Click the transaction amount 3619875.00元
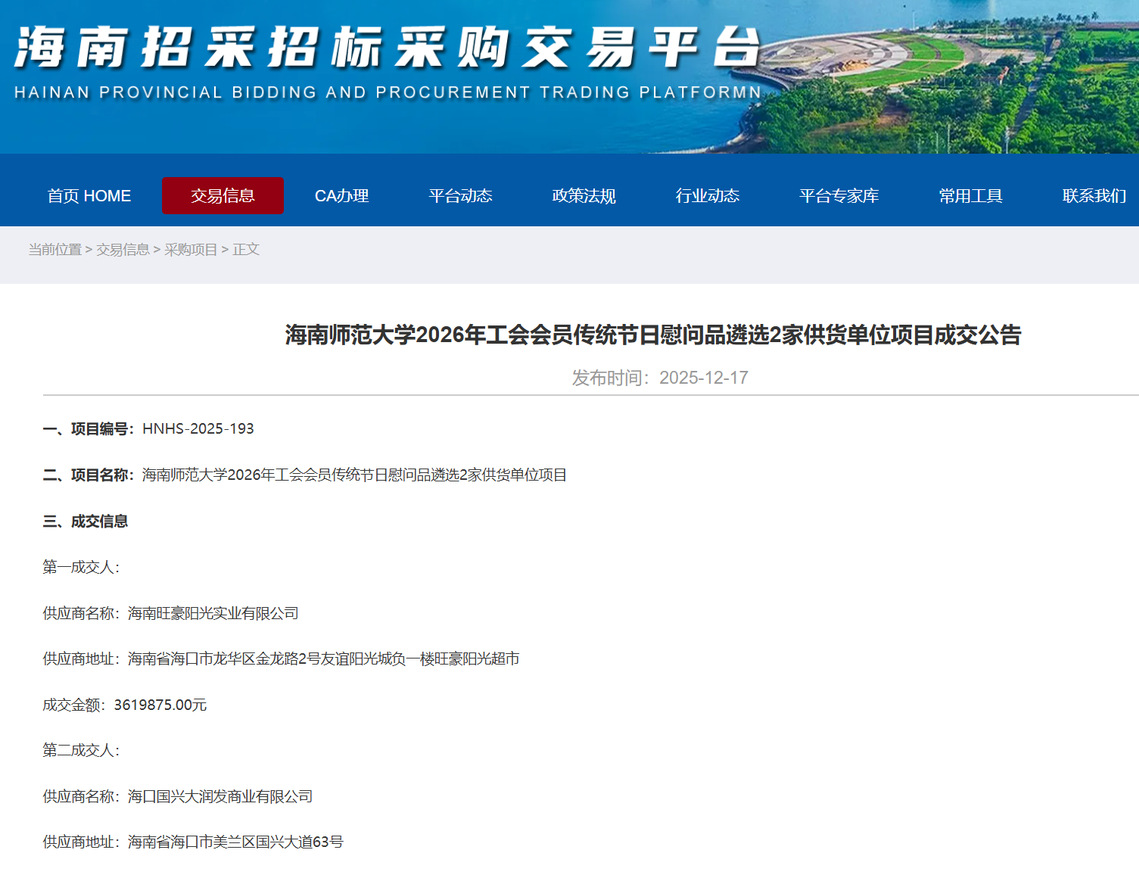The height and width of the screenshot is (878, 1139). point(160,705)
